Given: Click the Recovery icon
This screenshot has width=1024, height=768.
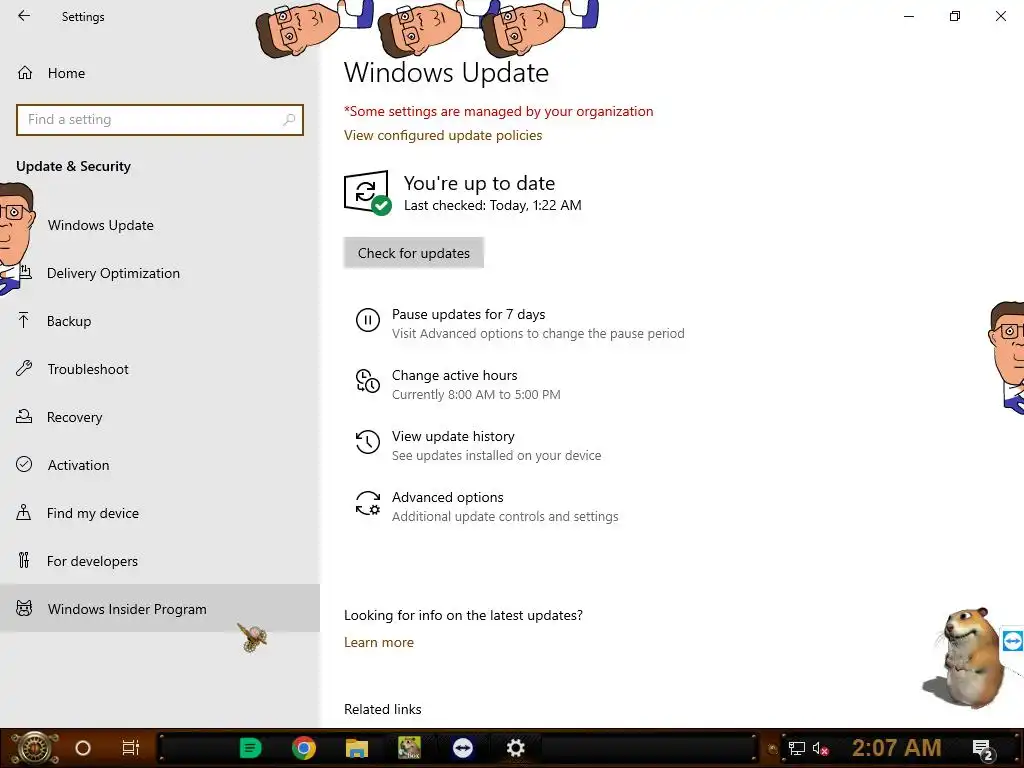Looking at the screenshot, I should pyautogui.click(x=24, y=416).
